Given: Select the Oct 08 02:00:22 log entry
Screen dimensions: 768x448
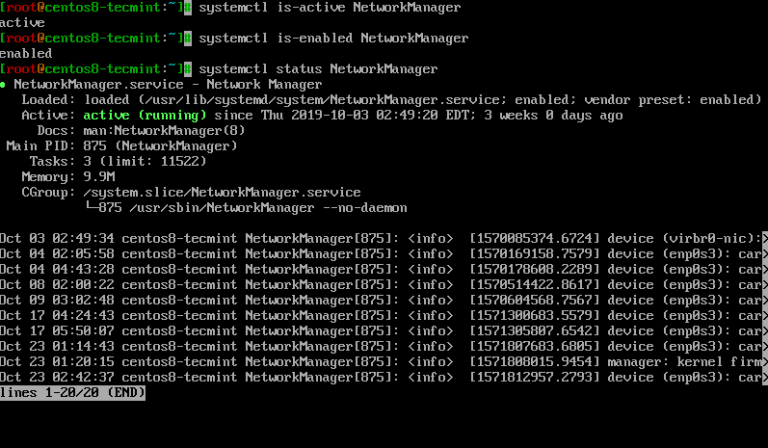Looking at the screenshot, I should (x=57, y=285).
